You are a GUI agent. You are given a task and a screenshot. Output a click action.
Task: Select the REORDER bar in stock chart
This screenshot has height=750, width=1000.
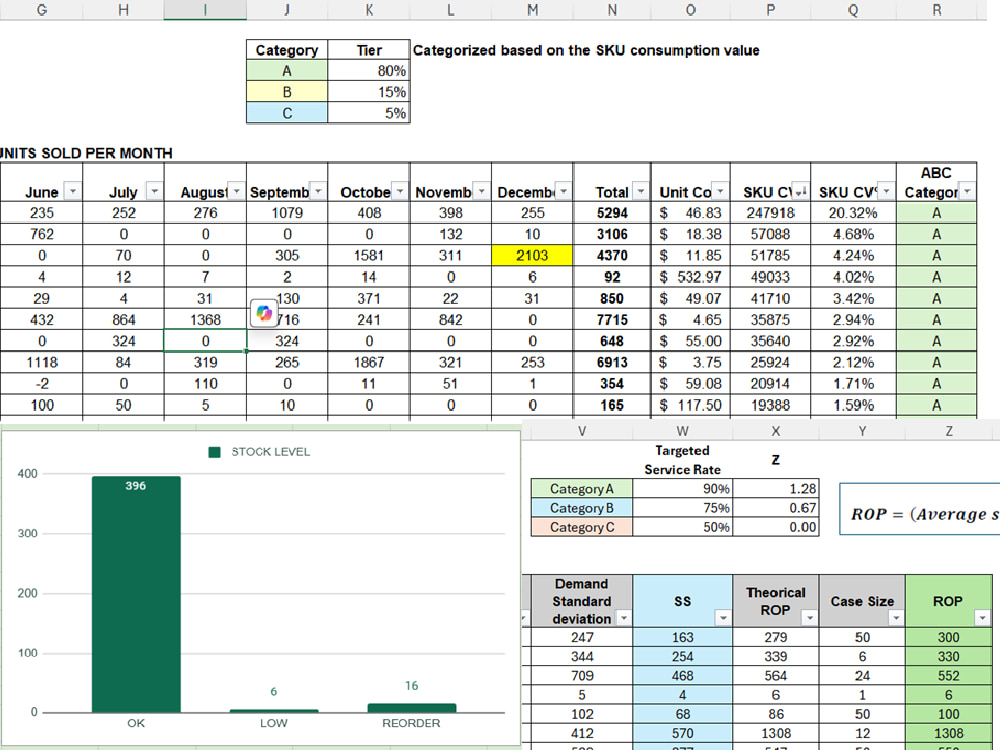[x=411, y=708]
